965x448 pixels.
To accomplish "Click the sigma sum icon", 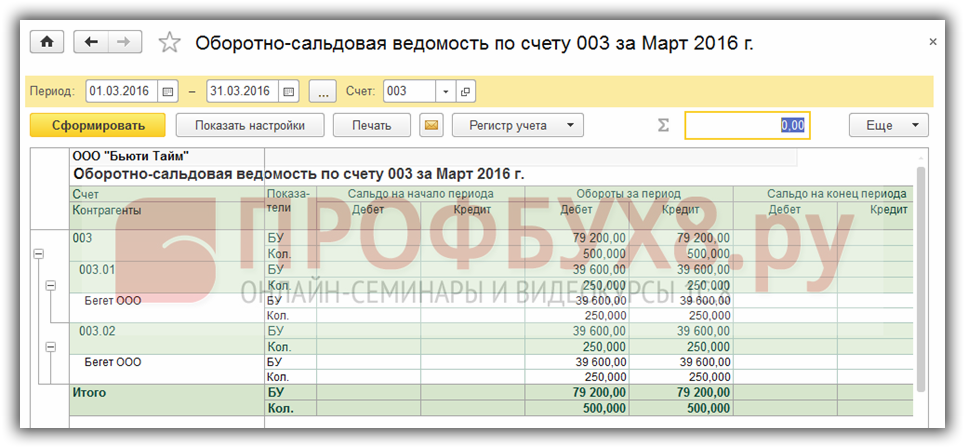I will pyautogui.click(x=662, y=126).
